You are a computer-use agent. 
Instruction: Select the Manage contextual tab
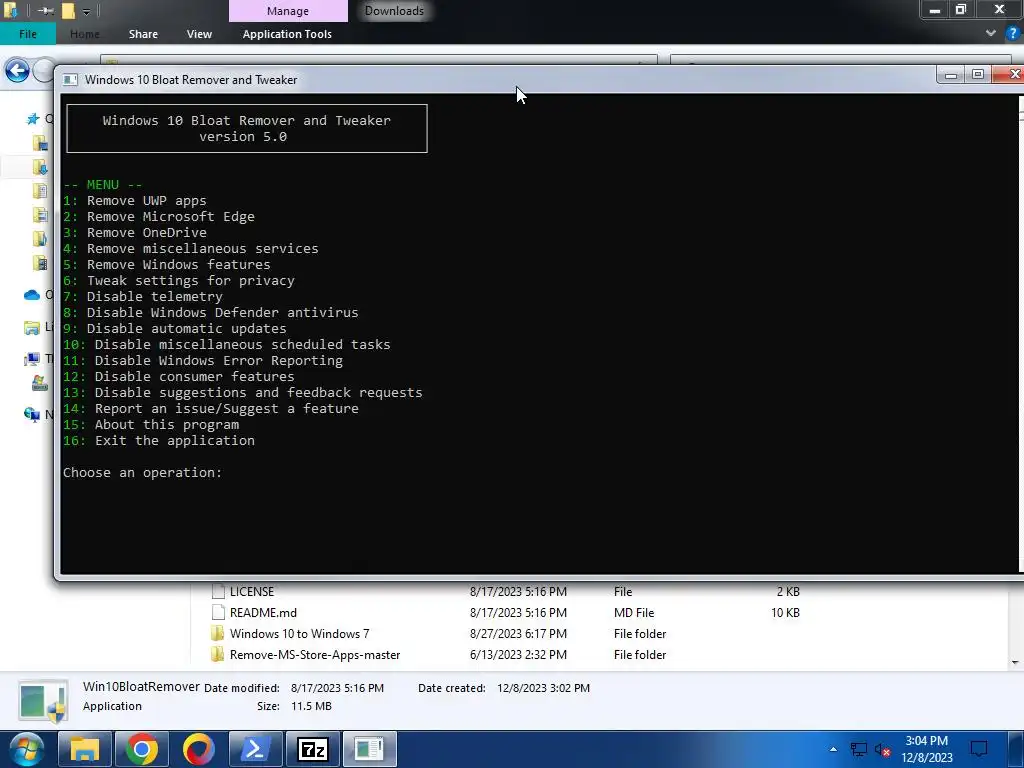point(287,11)
